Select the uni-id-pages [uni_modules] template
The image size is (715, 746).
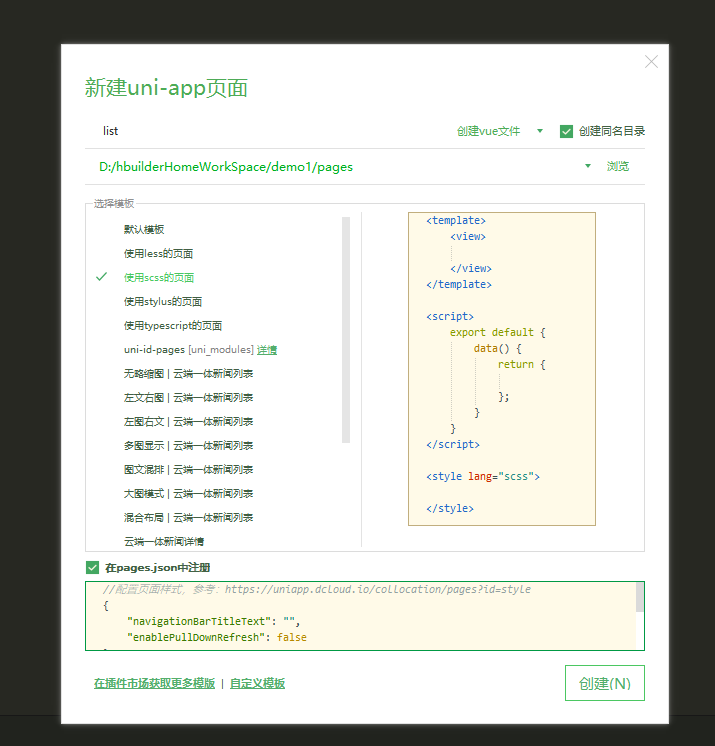[x=188, y=350]
